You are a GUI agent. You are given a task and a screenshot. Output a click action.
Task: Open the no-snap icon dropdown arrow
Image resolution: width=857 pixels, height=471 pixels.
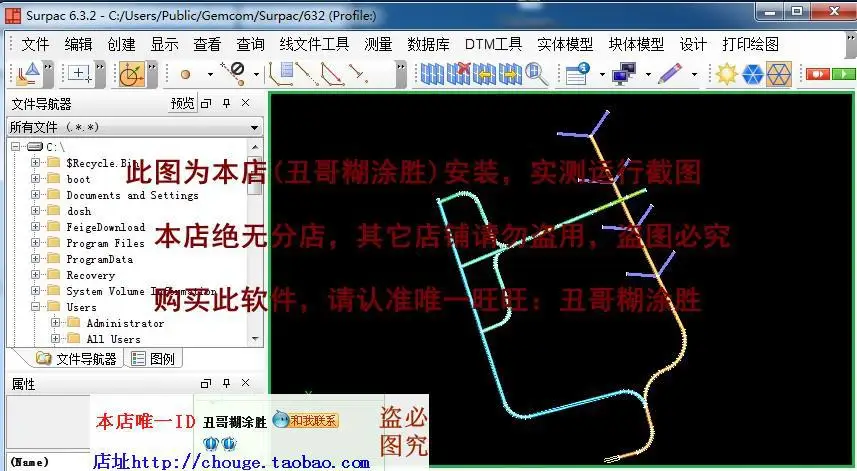point(256,74)
